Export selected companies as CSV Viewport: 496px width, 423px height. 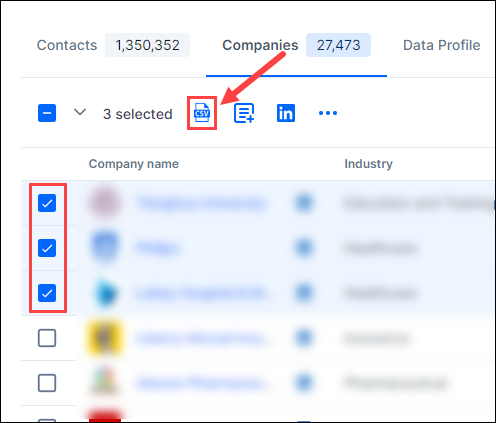point(202,113)
